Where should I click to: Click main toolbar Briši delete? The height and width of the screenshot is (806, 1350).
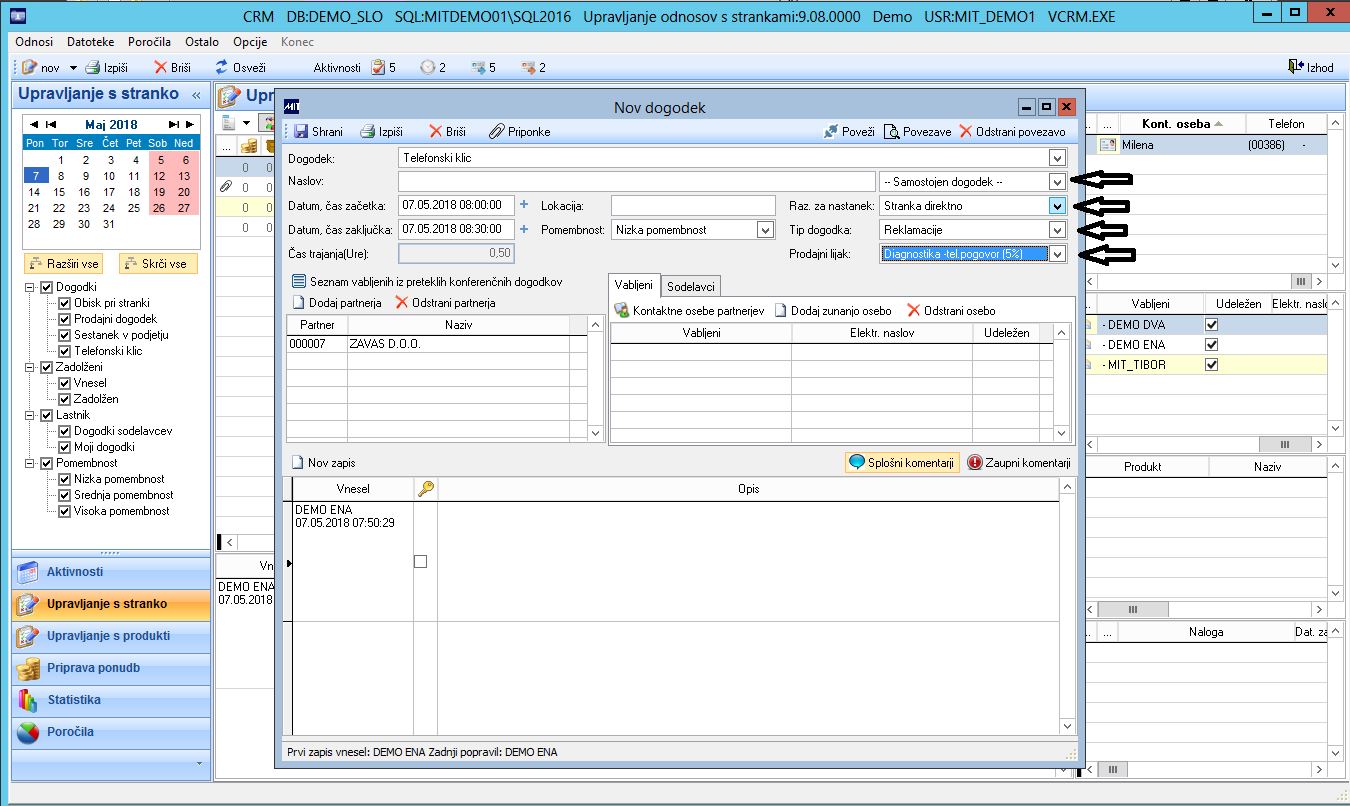(x=172, y=67)
